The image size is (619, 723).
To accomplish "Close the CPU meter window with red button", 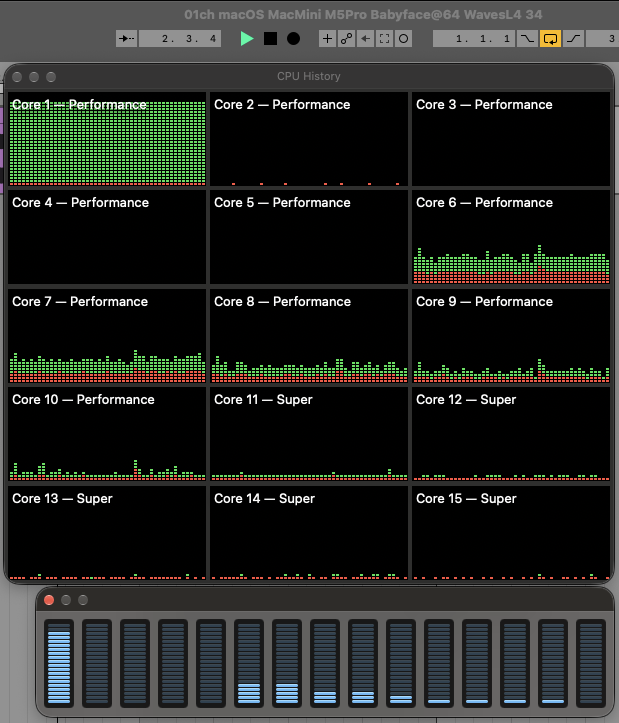I will click(49, 600).
